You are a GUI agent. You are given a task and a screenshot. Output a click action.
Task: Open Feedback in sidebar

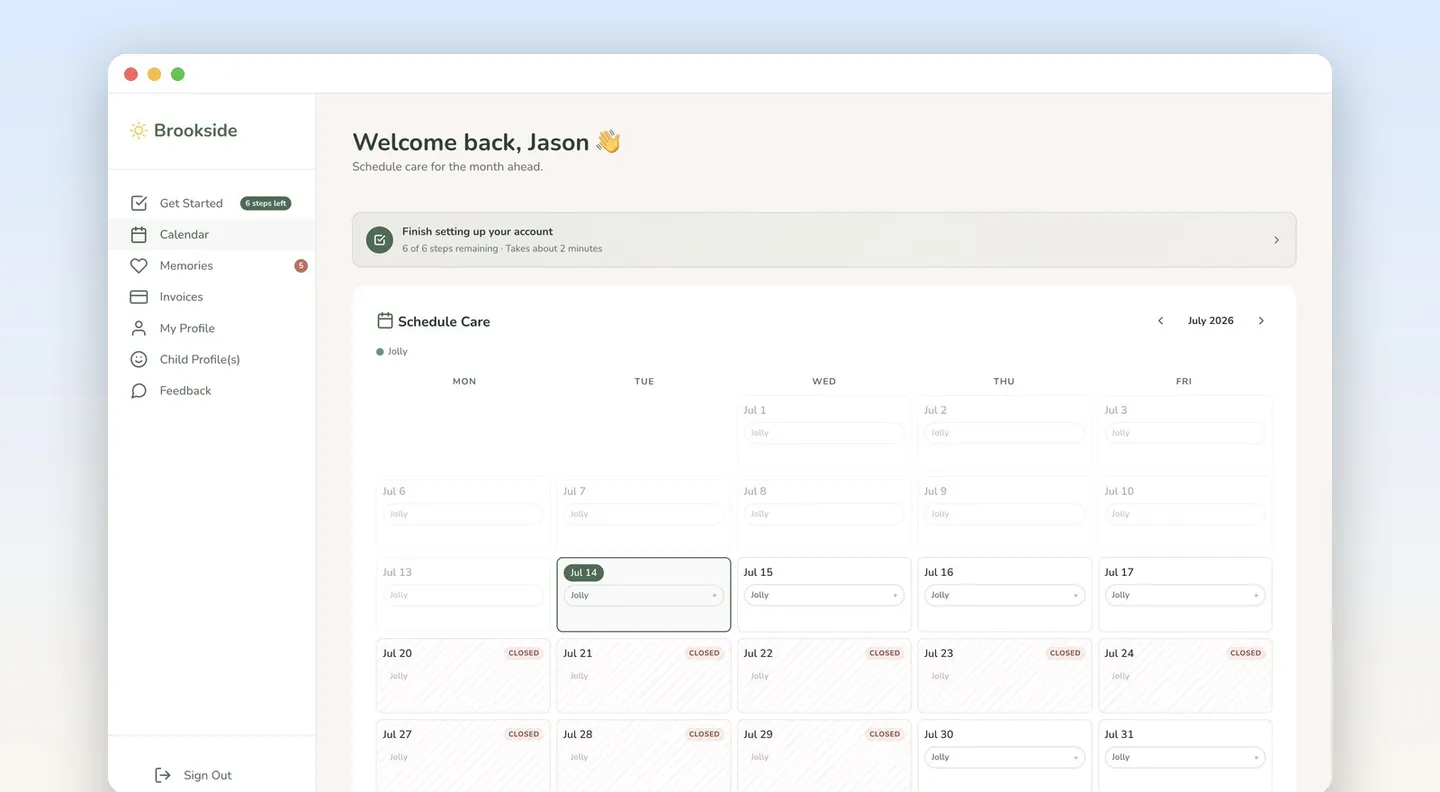tap(211, 391)
